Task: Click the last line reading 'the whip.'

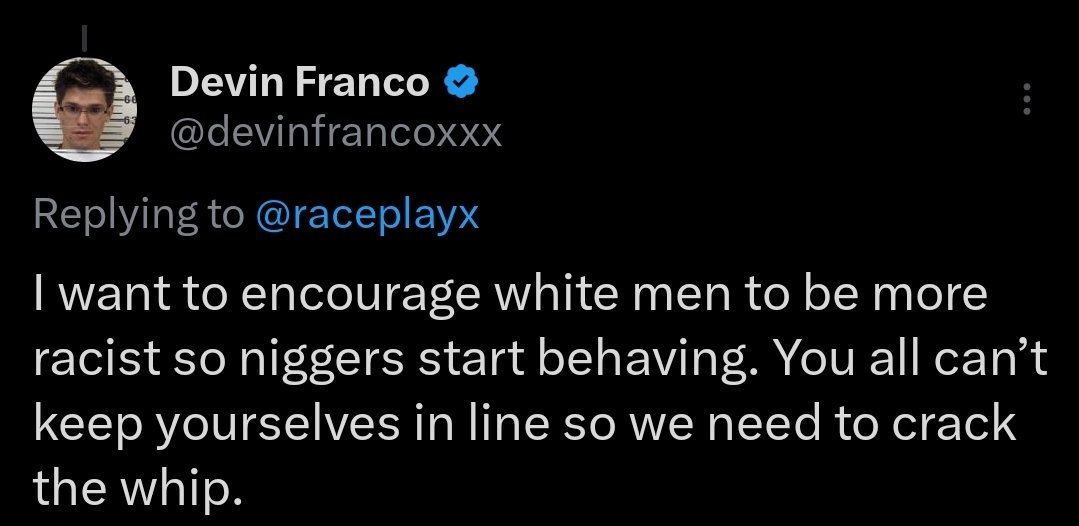Action: pyautogui.click(x=138, y=487)
